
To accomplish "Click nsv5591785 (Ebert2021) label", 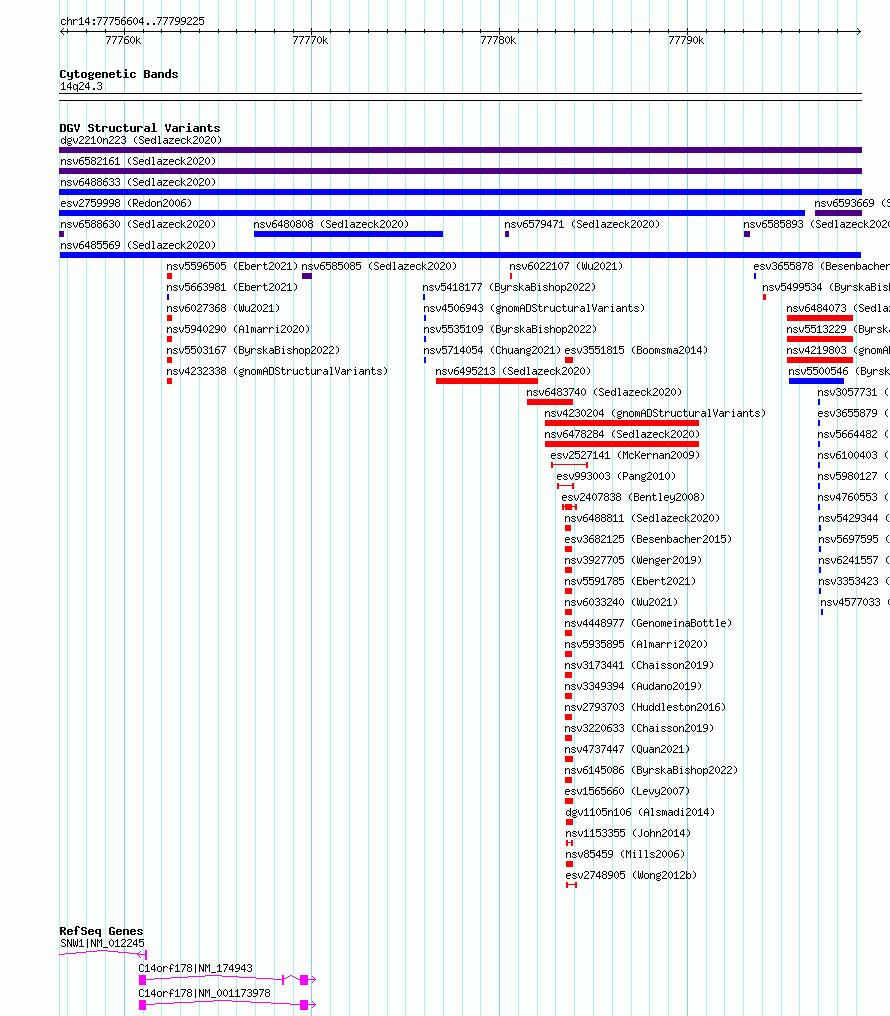I will 630,581.
